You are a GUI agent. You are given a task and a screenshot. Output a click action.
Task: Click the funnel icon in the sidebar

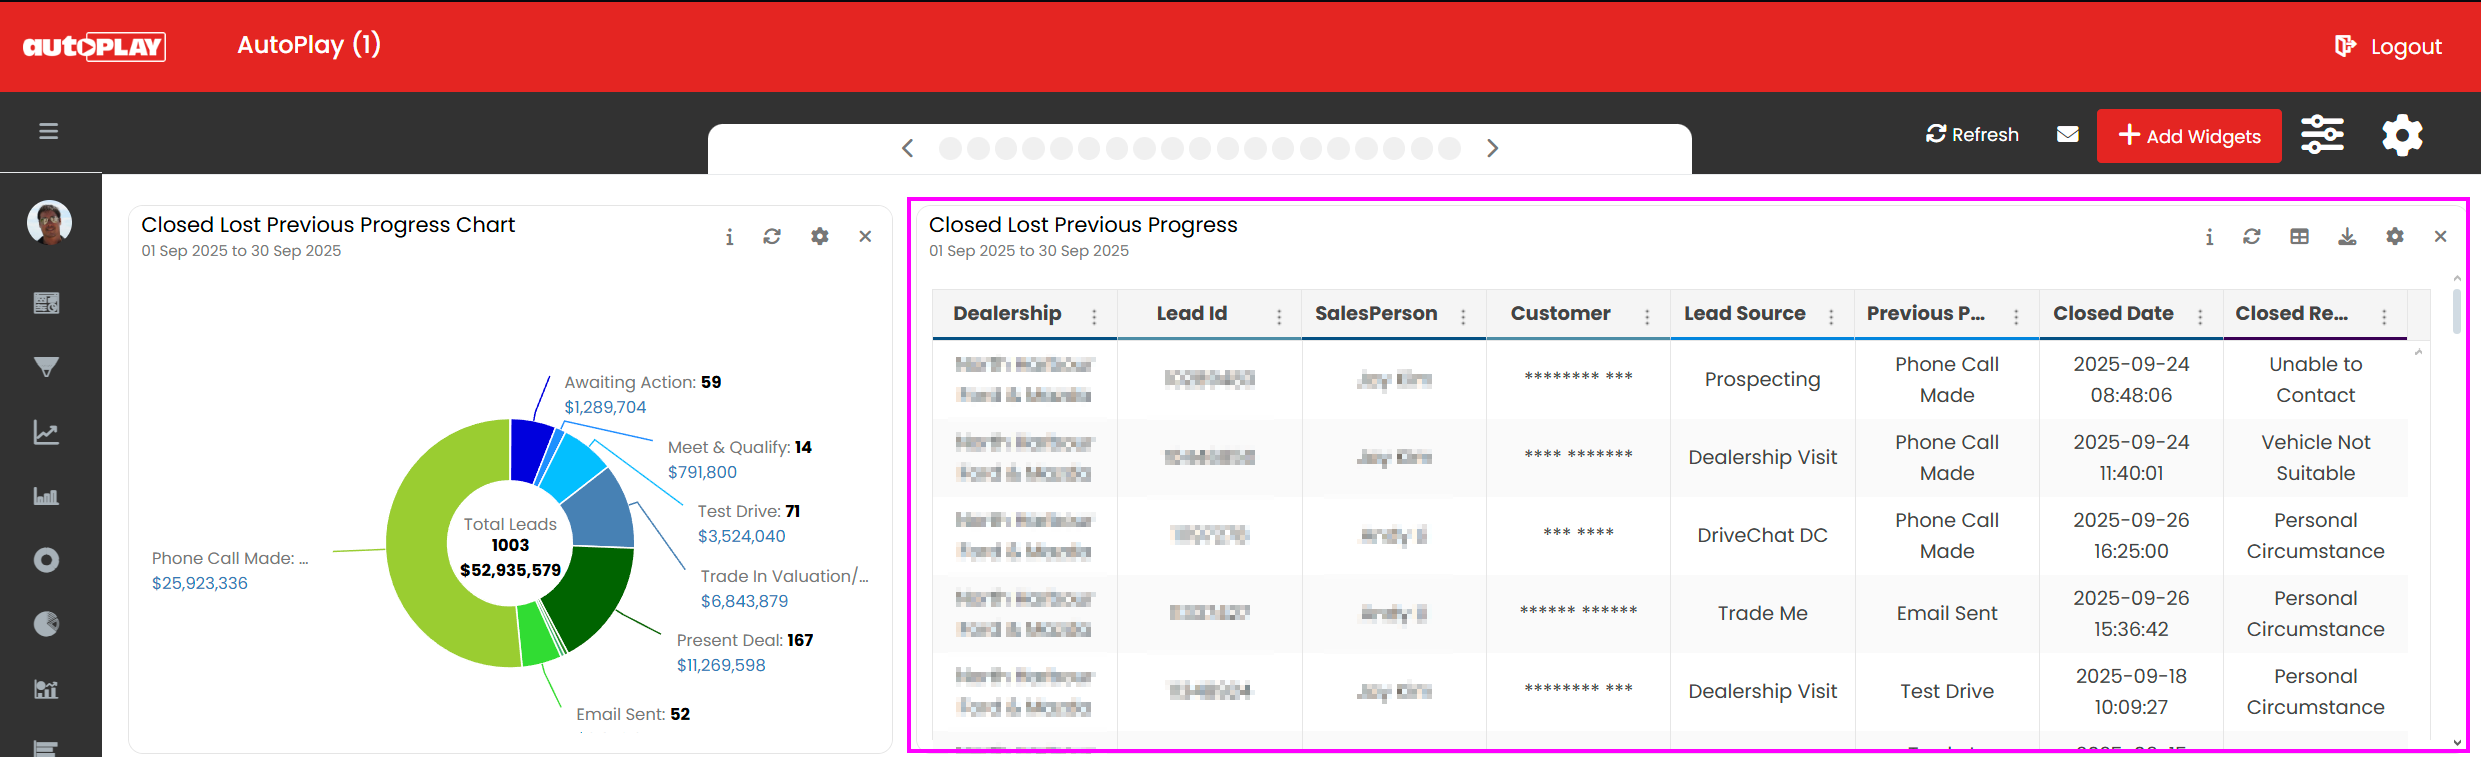click(46, 367)
